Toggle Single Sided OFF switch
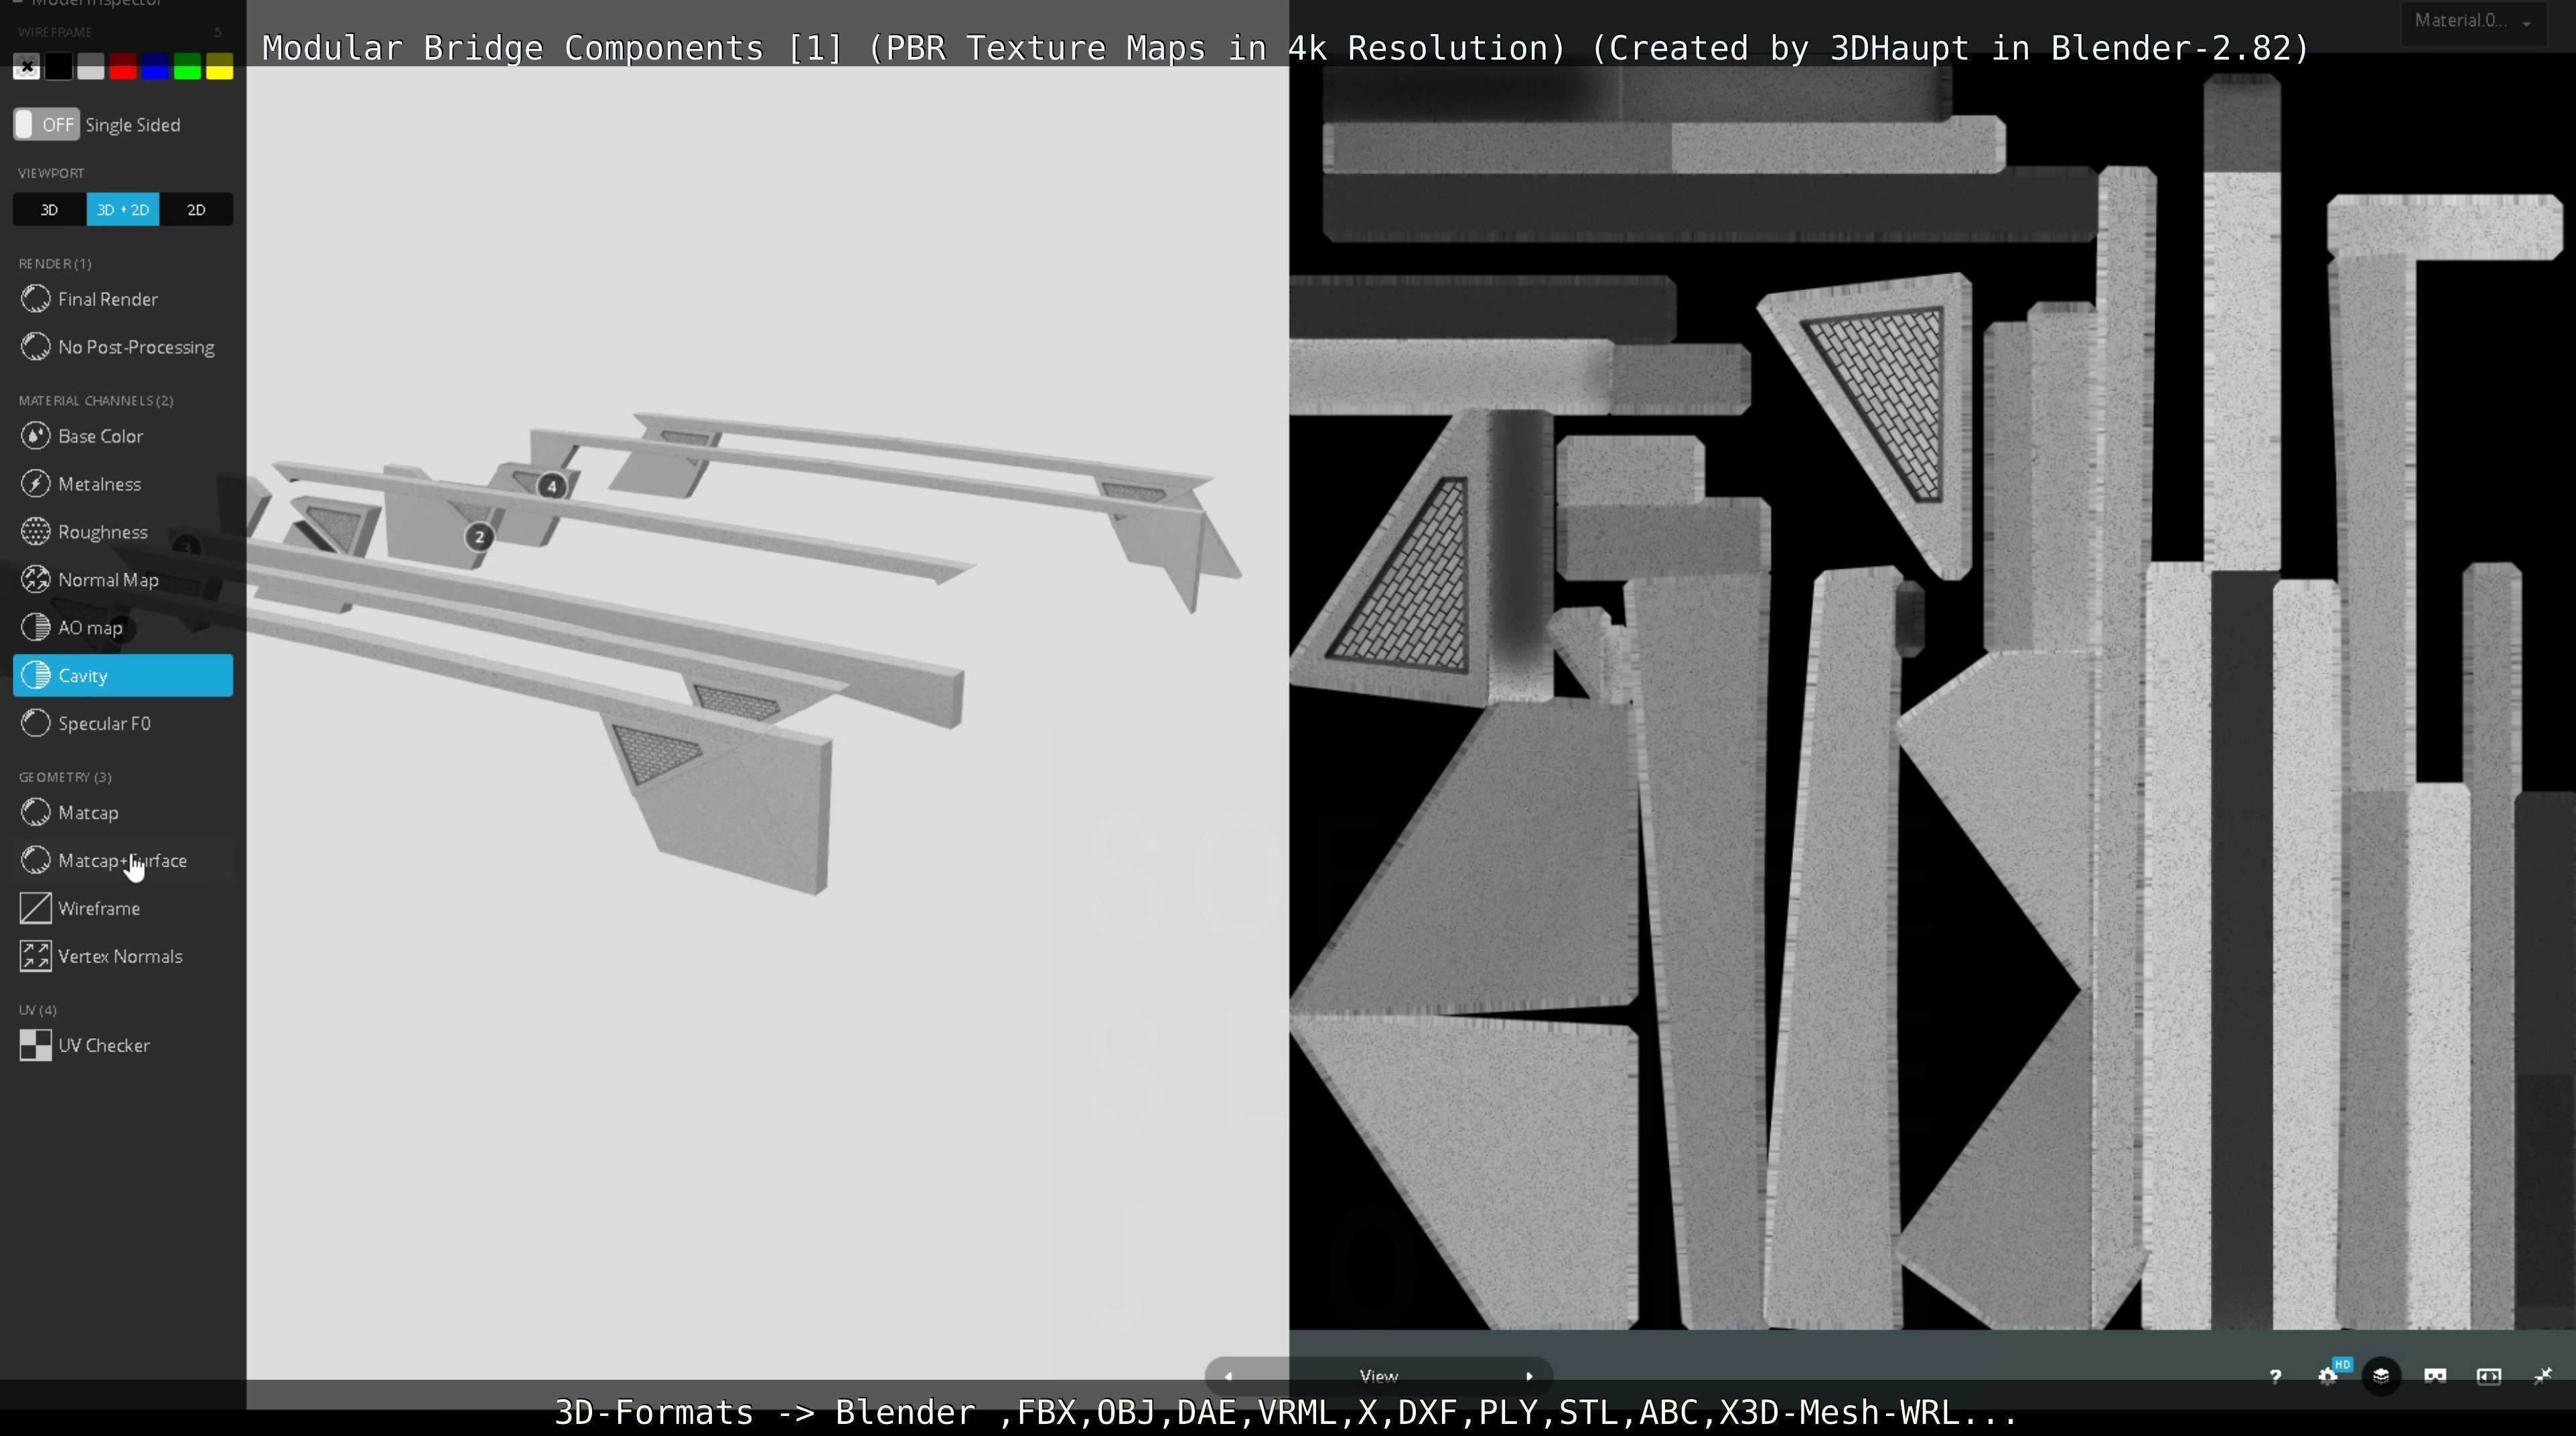 tap(46, 125)
